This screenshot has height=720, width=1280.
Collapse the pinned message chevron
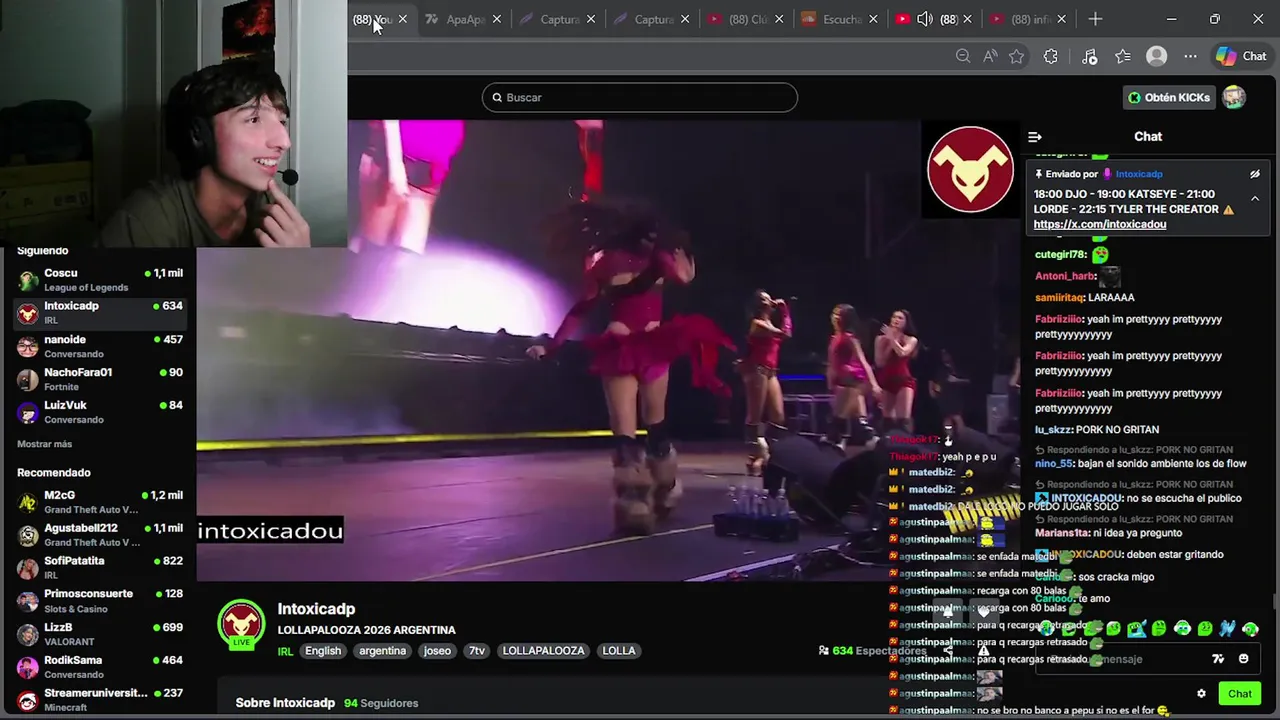[1255, 198]
